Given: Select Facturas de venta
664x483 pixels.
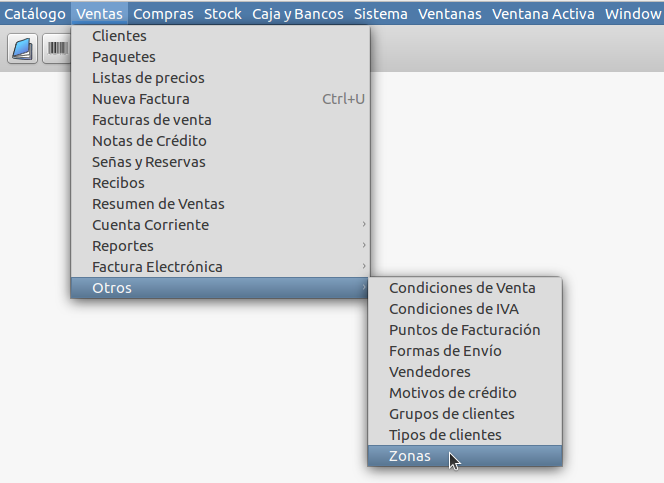Looking at the screenshot, I should (x=220, y=120).
